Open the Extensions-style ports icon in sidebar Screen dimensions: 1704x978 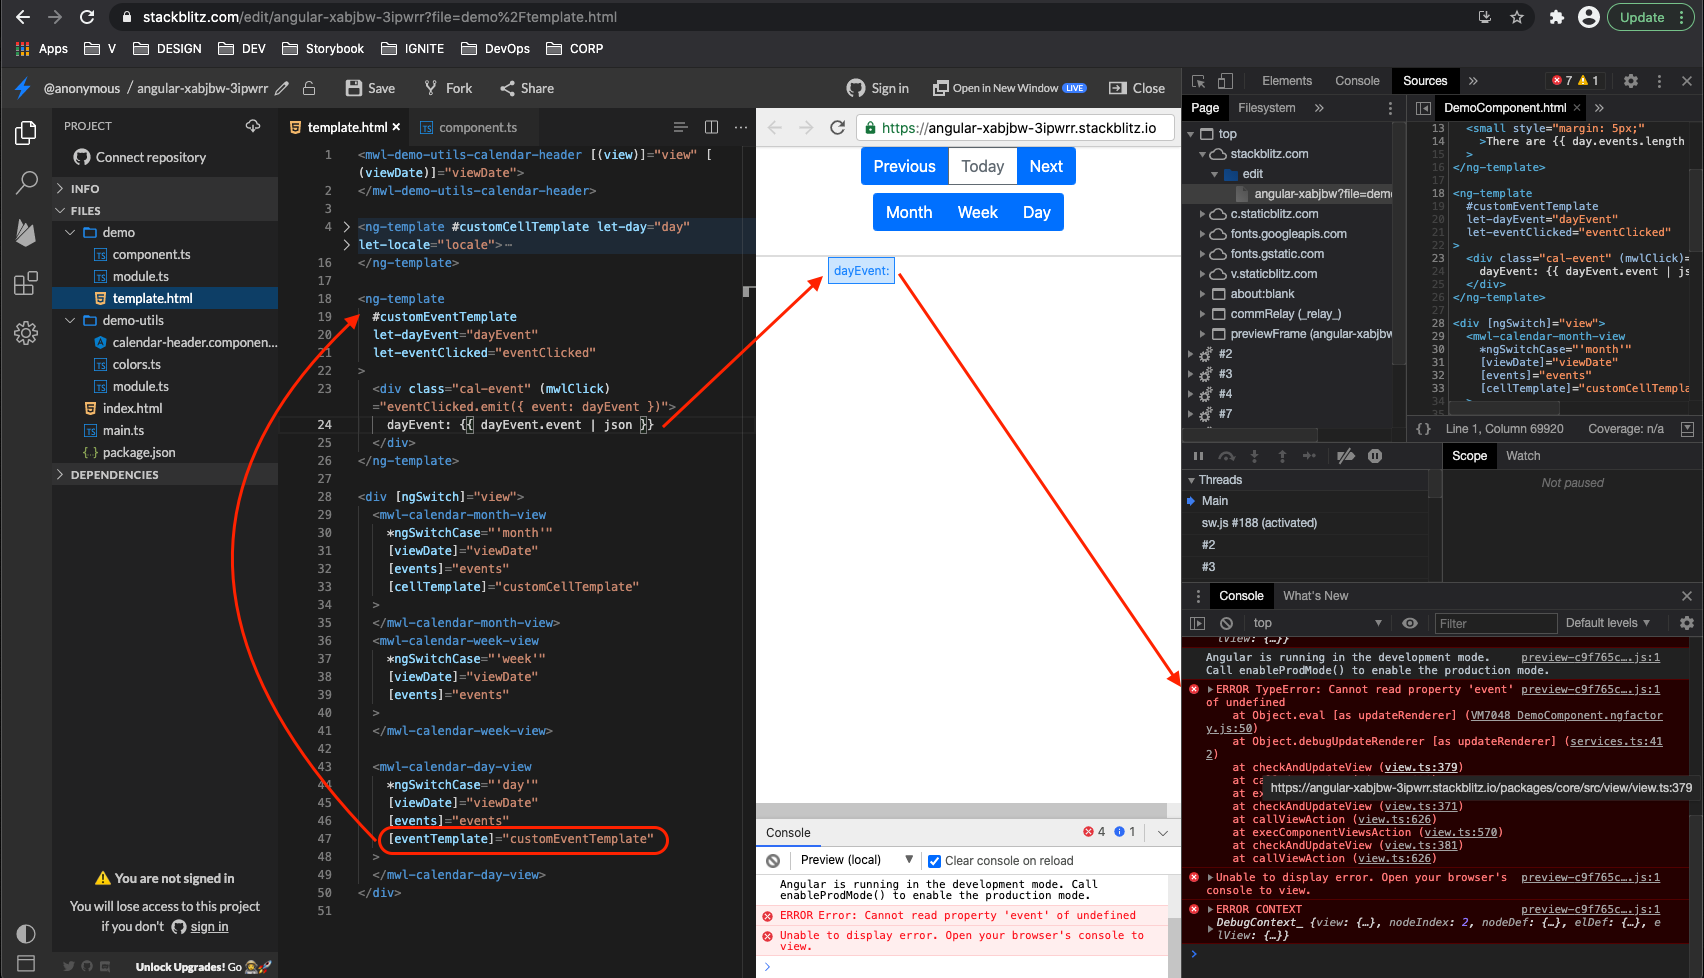26,283
